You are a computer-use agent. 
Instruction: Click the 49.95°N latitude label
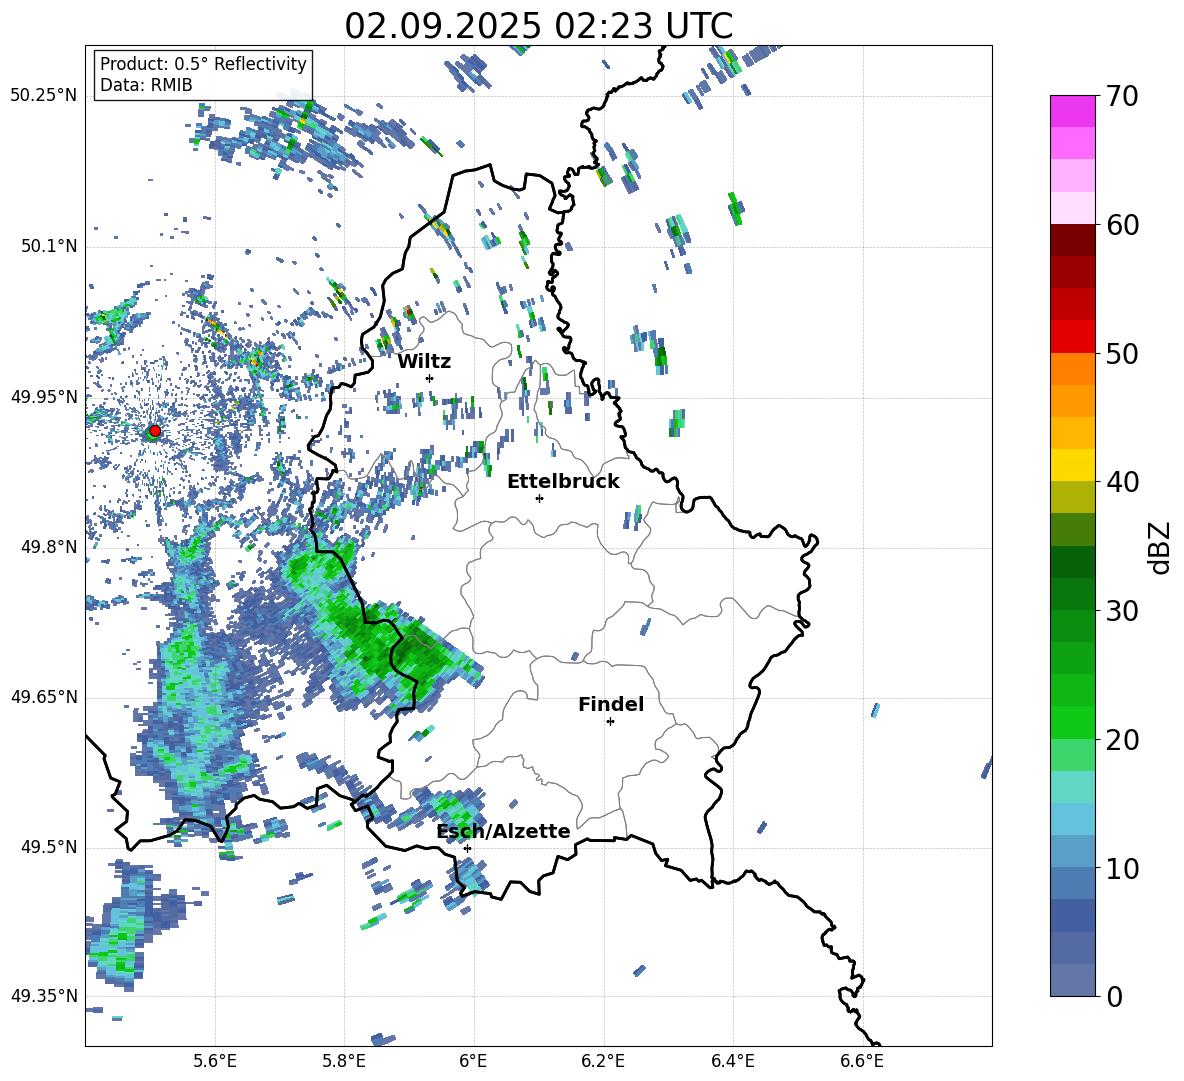click(43, 397)
